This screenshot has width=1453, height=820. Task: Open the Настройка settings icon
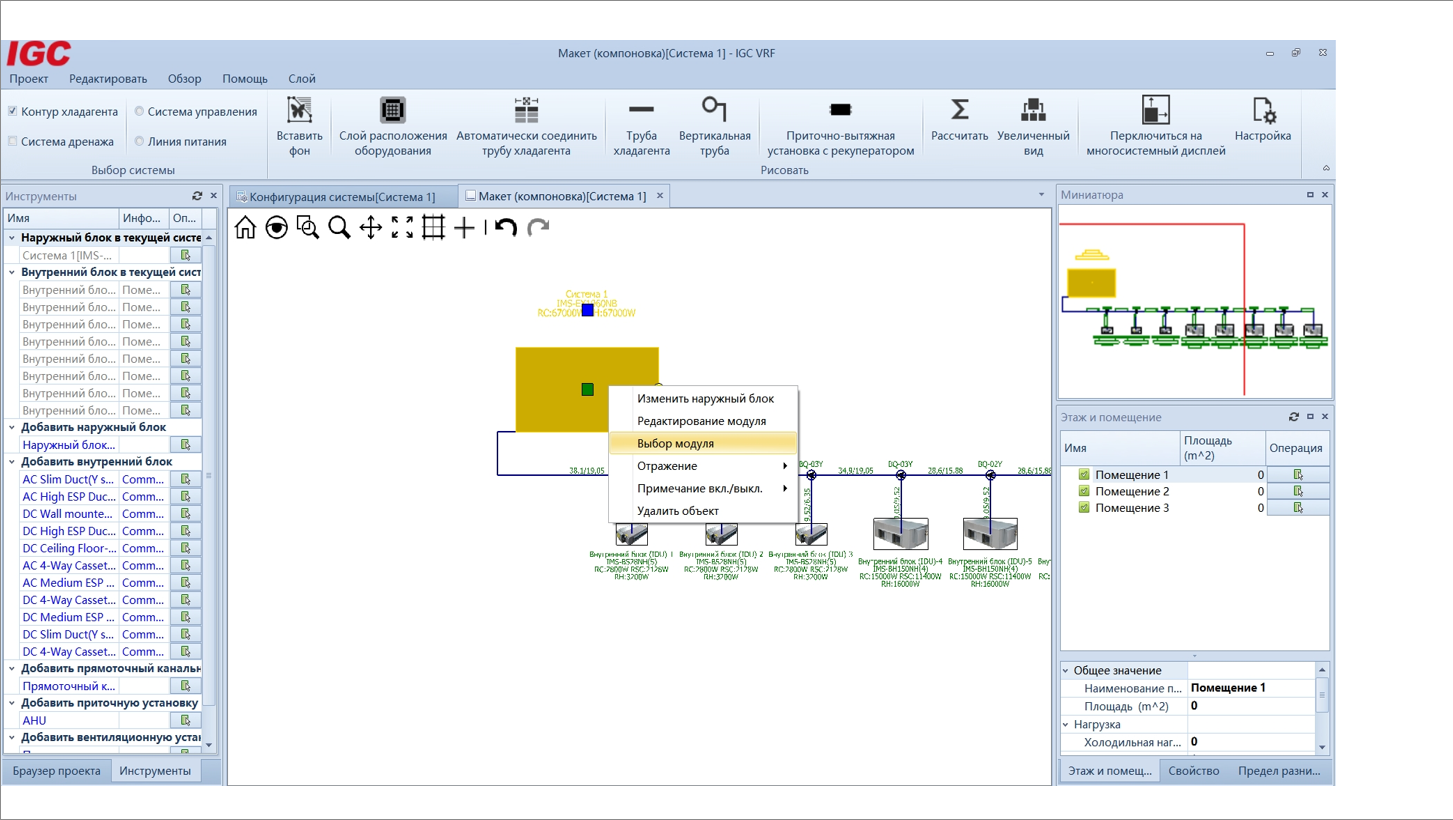click(x=1262, y=110)
